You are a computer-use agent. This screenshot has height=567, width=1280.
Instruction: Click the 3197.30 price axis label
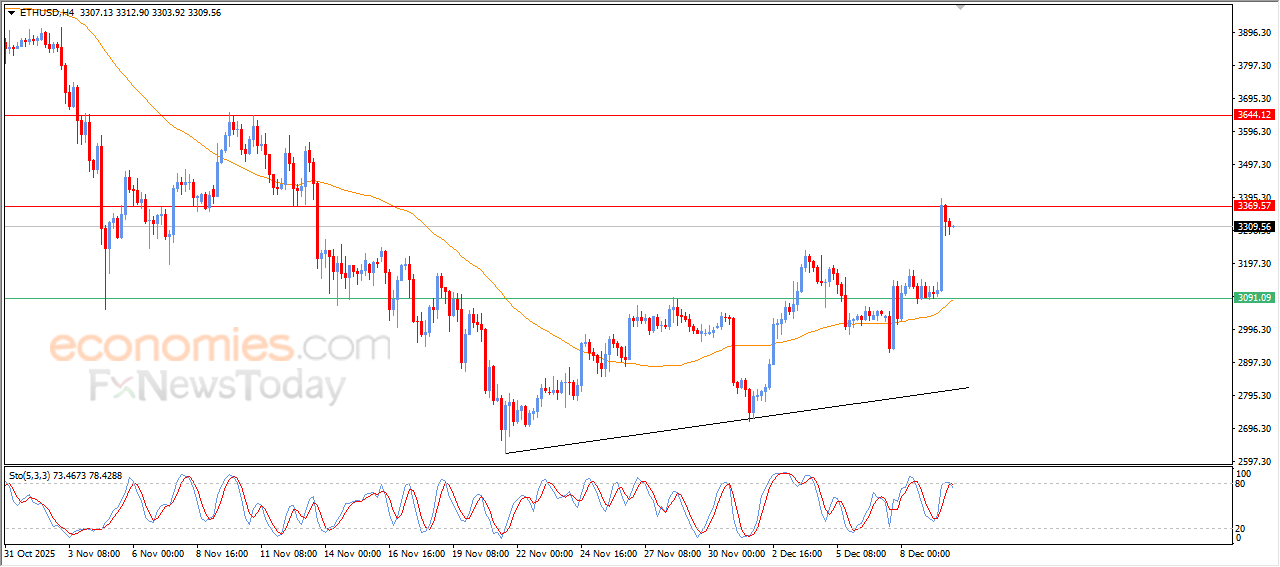(x=1254, y=264)
